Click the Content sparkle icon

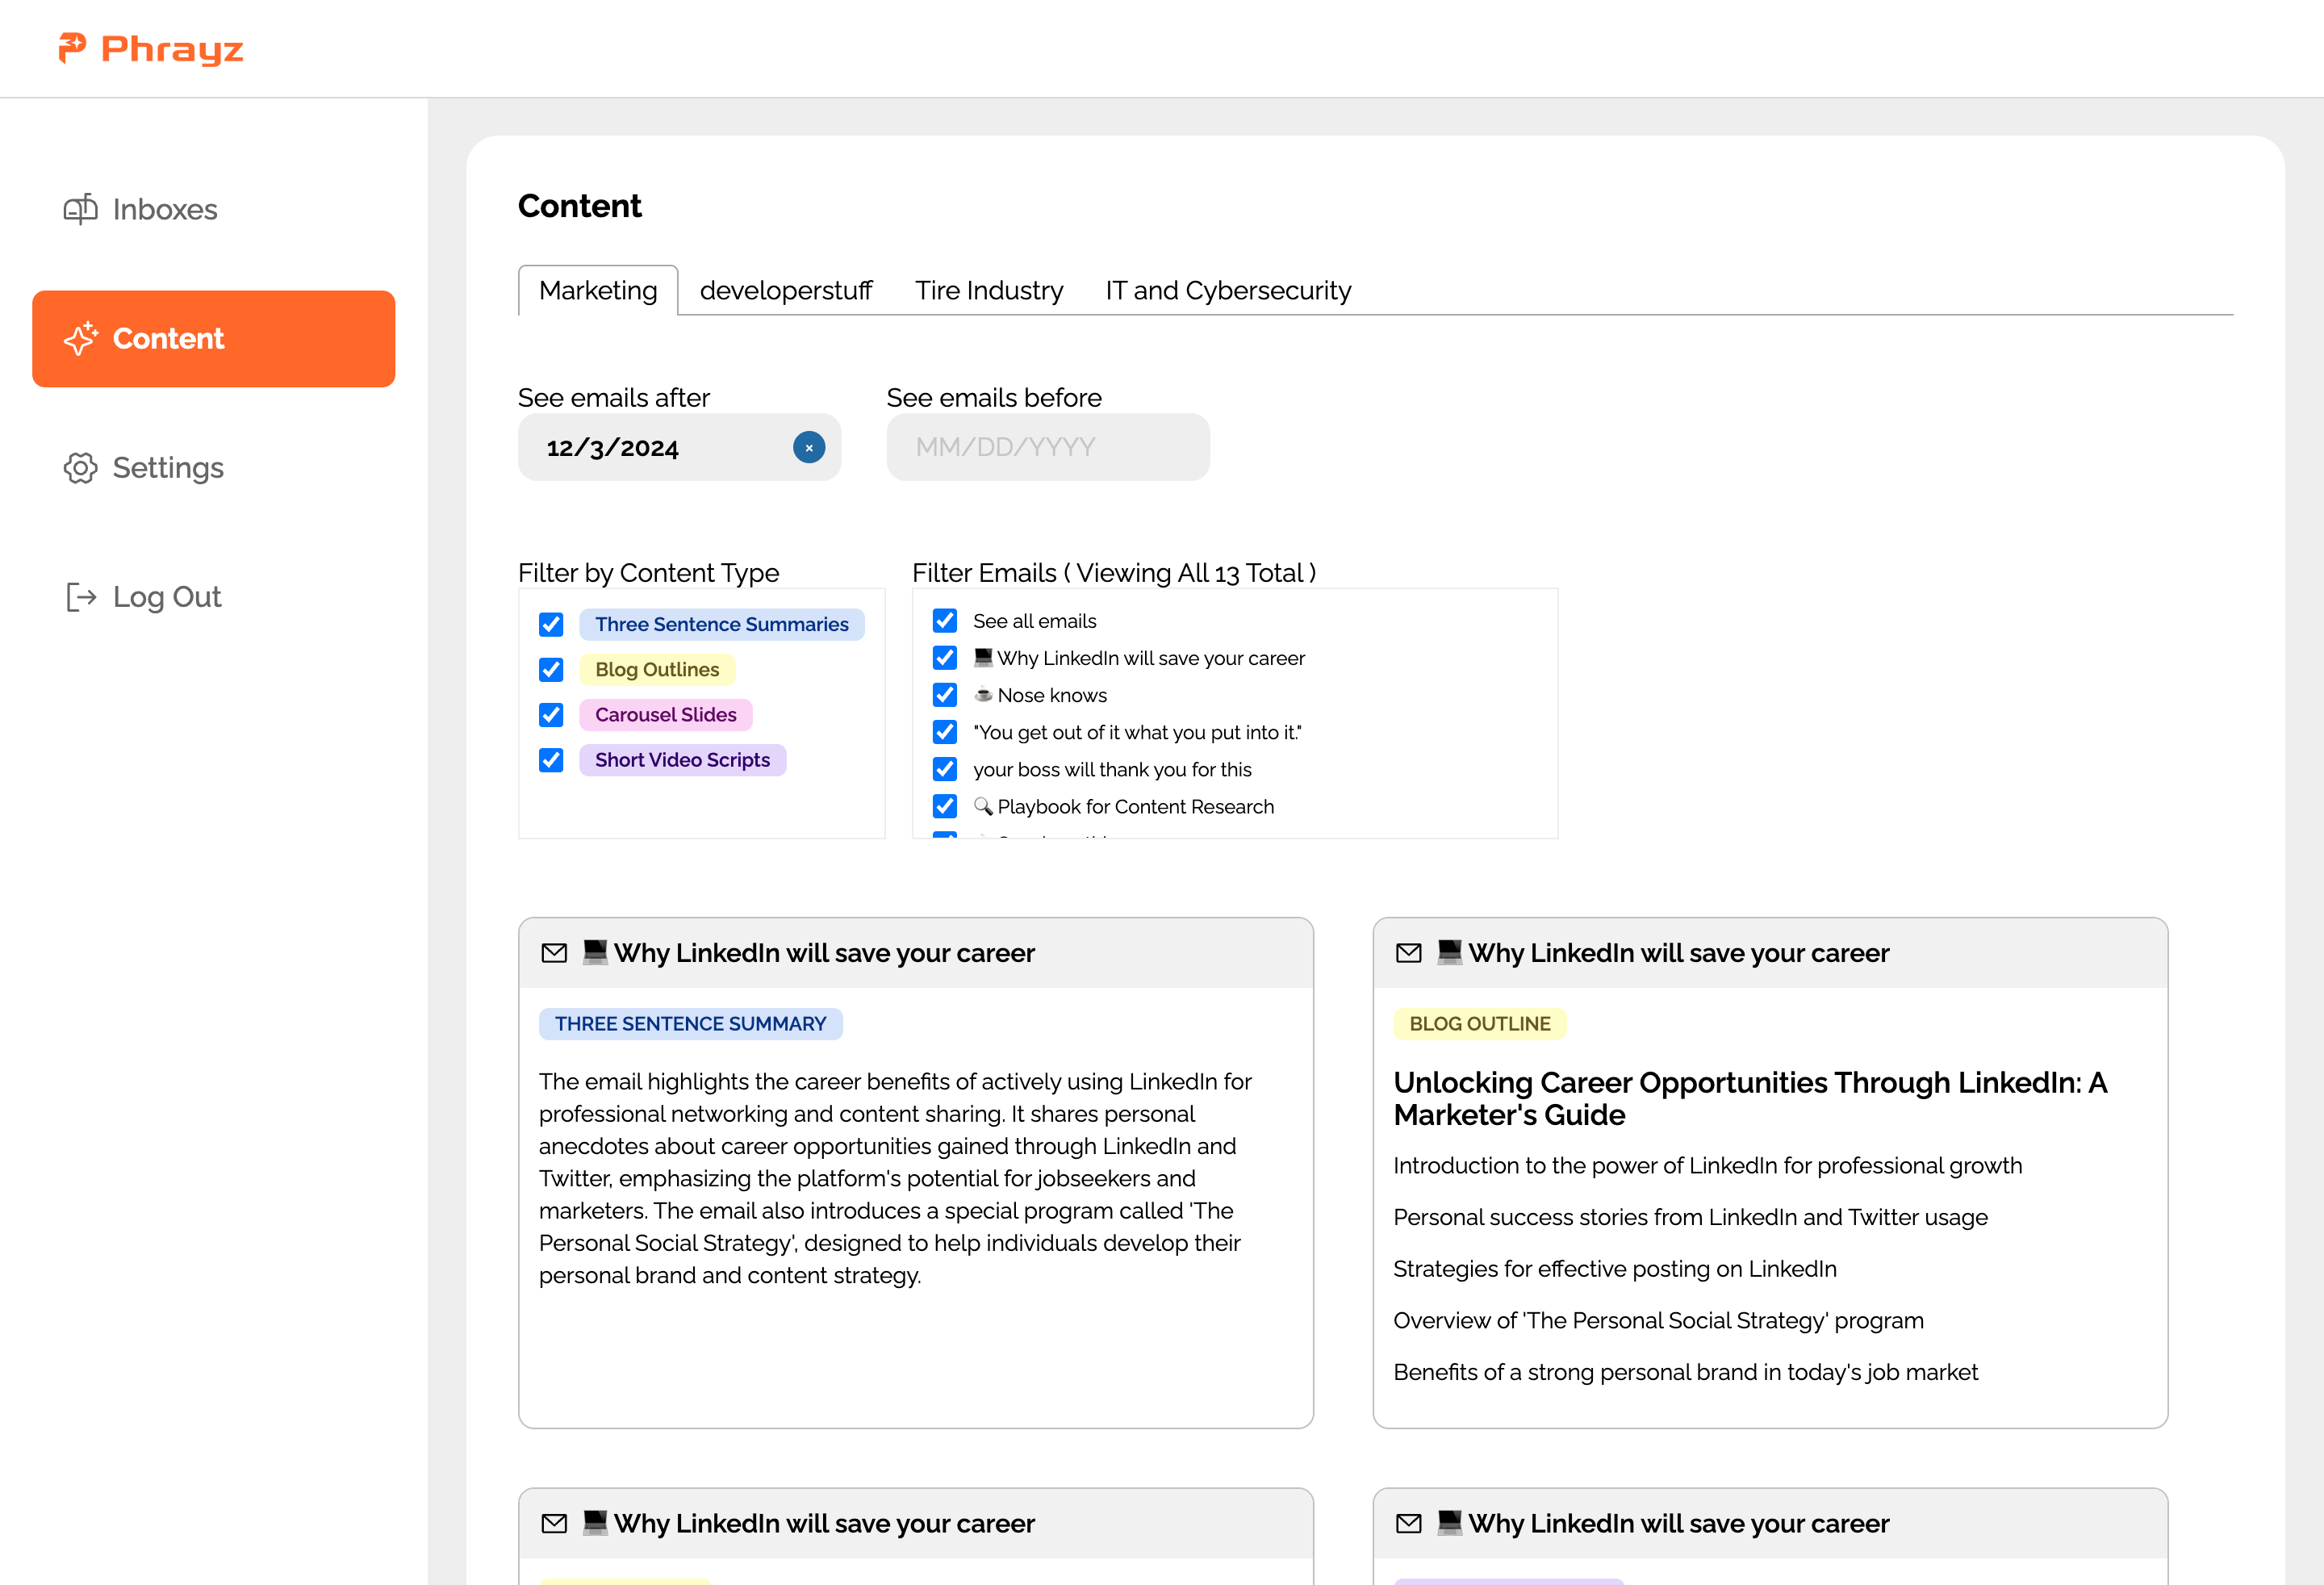point(80,339)
